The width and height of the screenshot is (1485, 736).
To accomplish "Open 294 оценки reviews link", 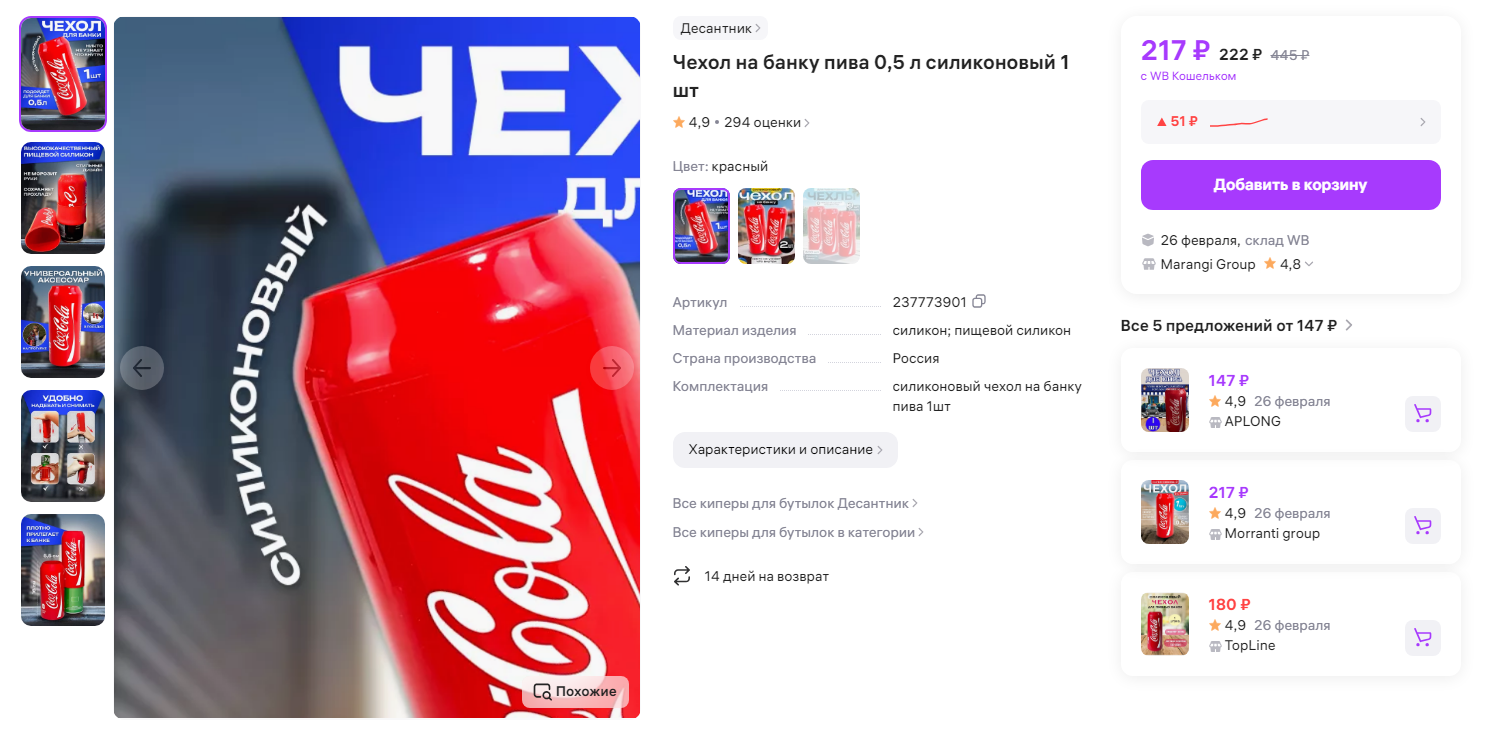I will [767, 122].
